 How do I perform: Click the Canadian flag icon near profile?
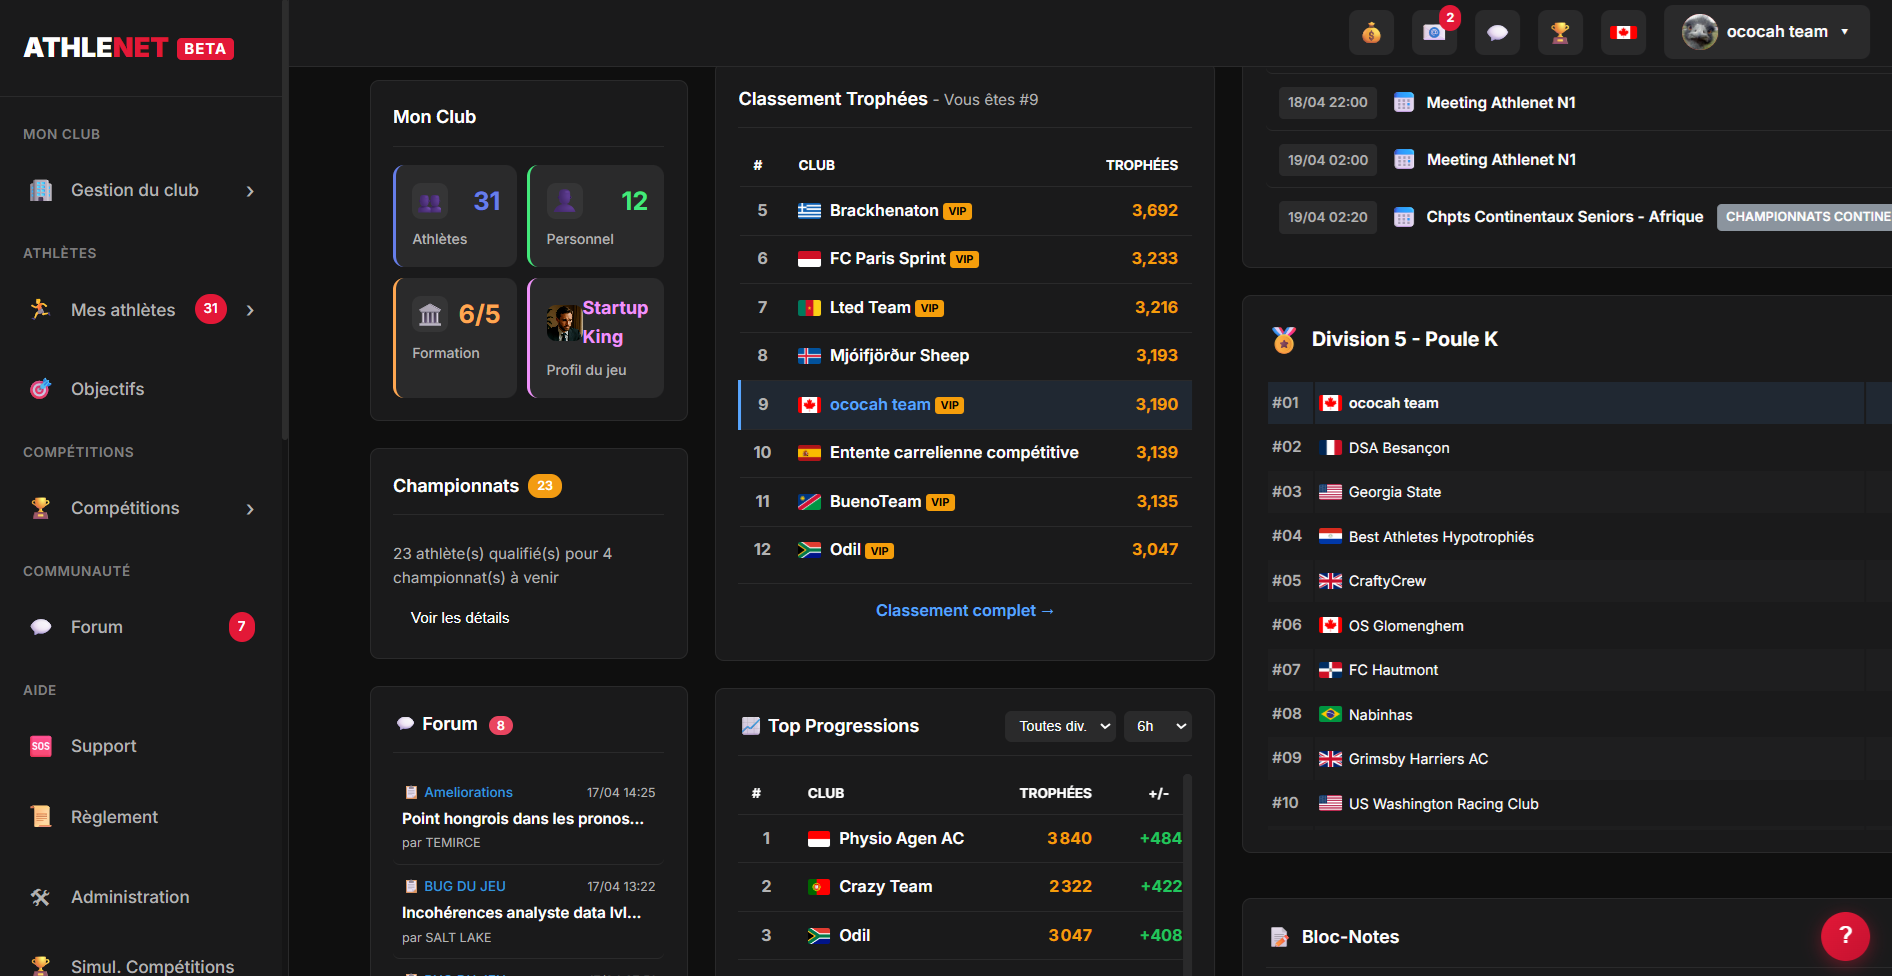[x=1623, y=31]
